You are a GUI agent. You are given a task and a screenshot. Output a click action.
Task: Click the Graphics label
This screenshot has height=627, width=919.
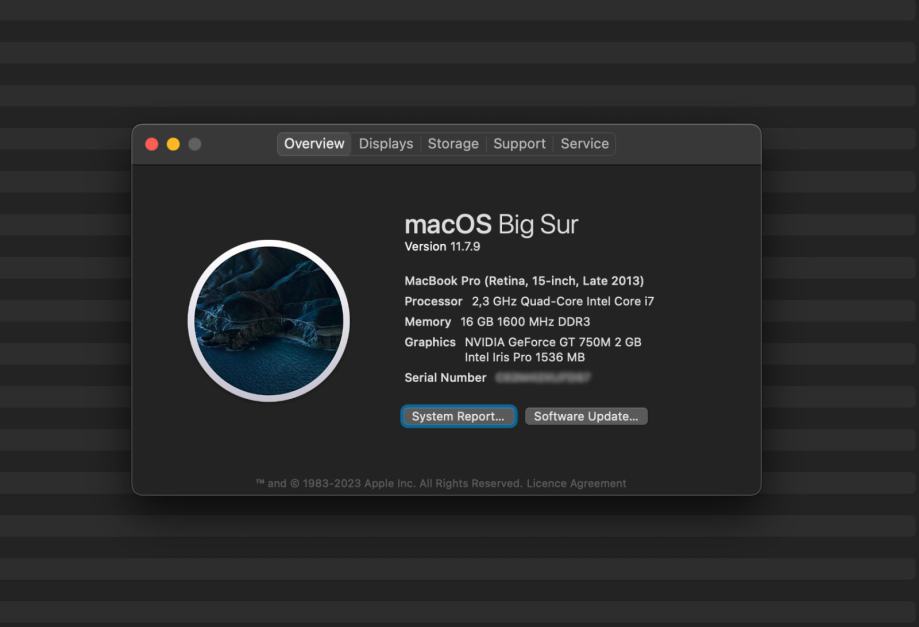[x=430, y=342]
